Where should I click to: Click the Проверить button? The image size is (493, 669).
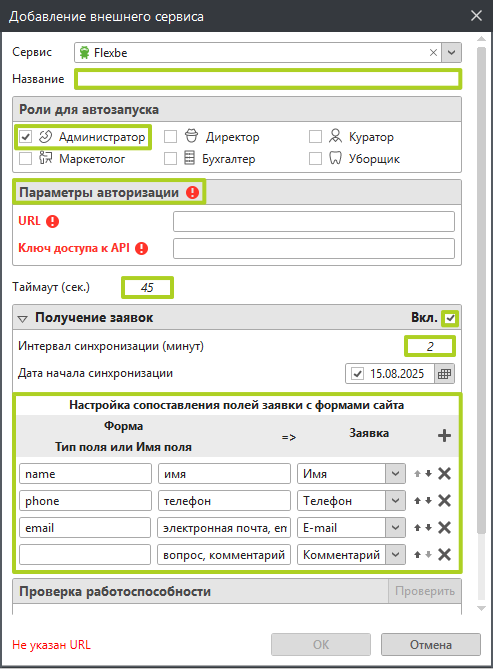pos(425,591)
